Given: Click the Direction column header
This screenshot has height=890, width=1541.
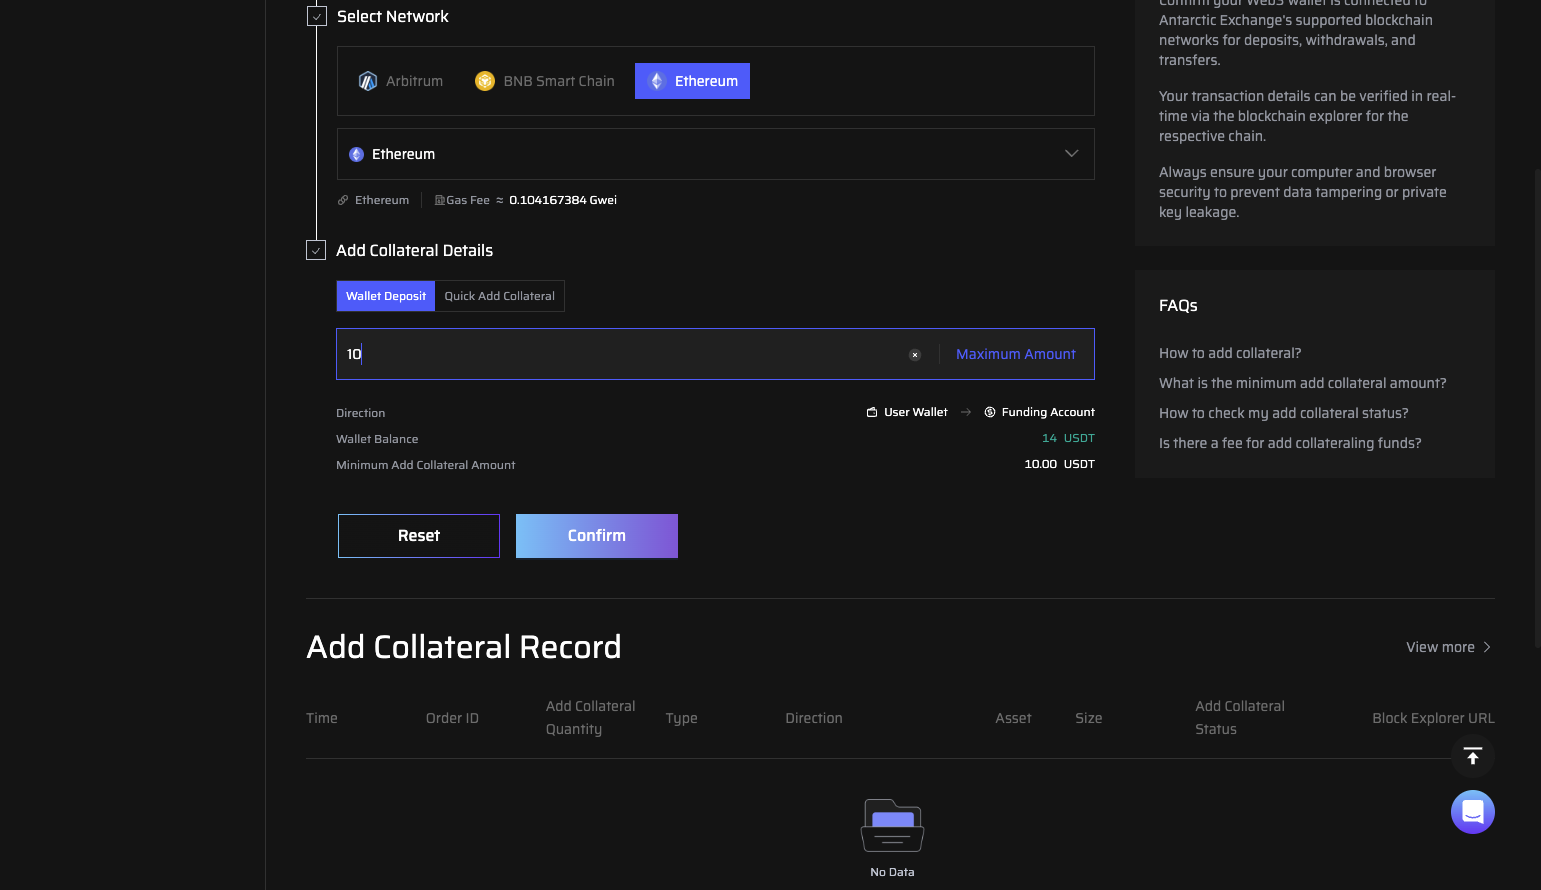Looking at the screenshot, I should (814, 718).
